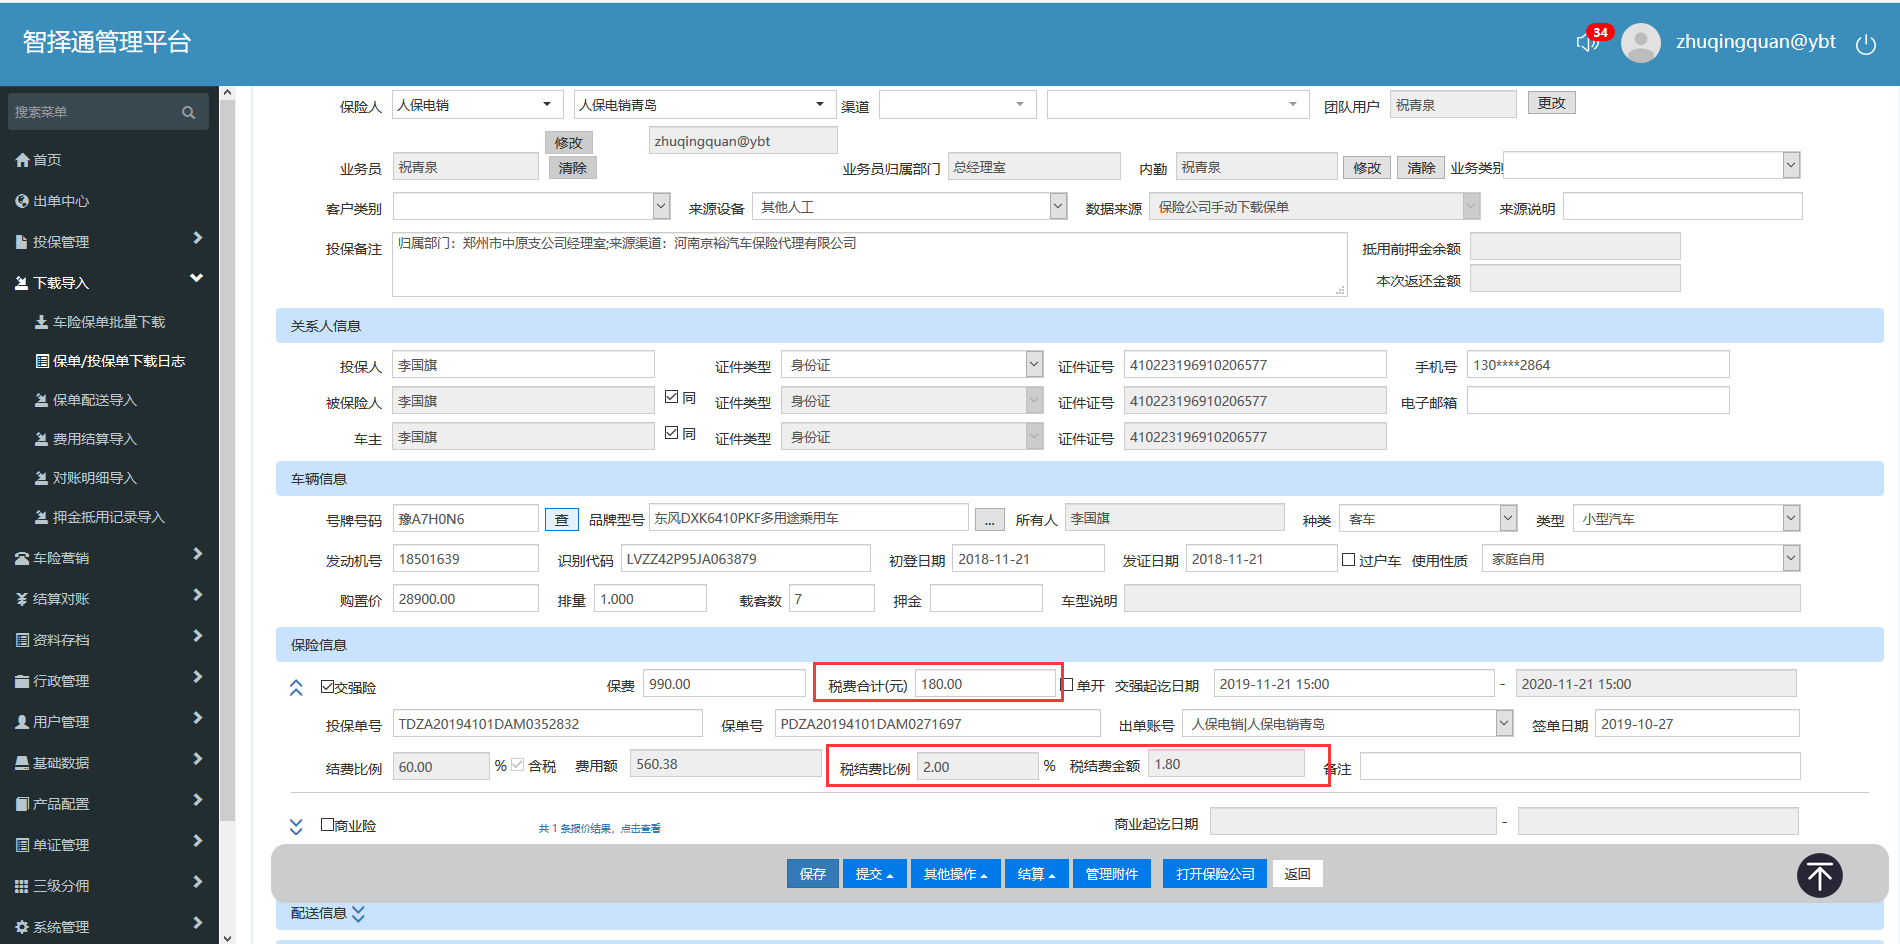
Task: Click the search magnifier in menu search
Action: [x=188, y=112]
